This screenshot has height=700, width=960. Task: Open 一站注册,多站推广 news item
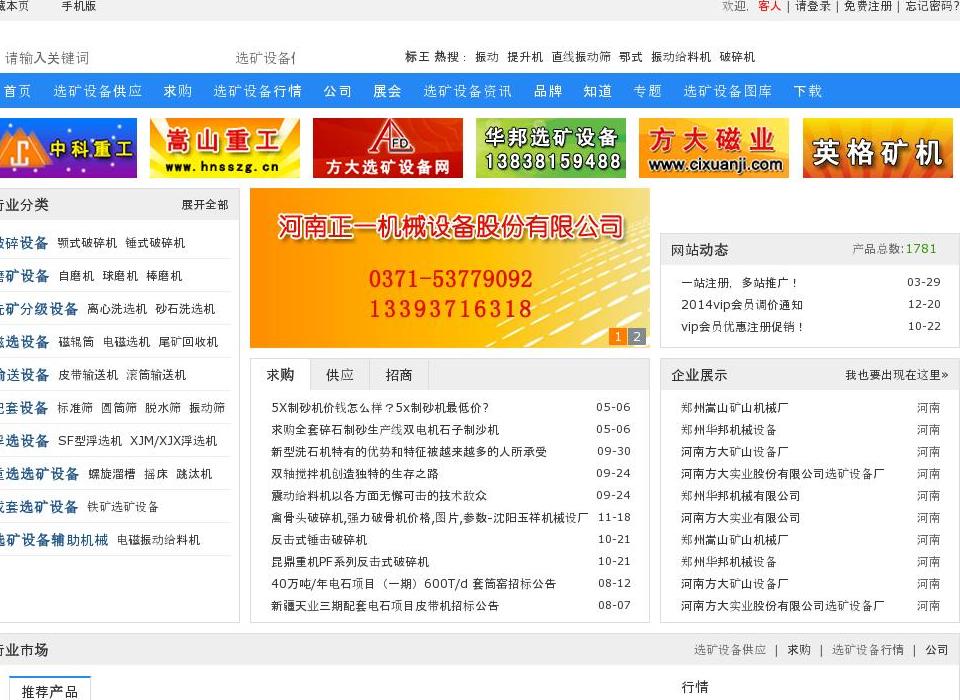pyautogui.click(x=739, y=283)
